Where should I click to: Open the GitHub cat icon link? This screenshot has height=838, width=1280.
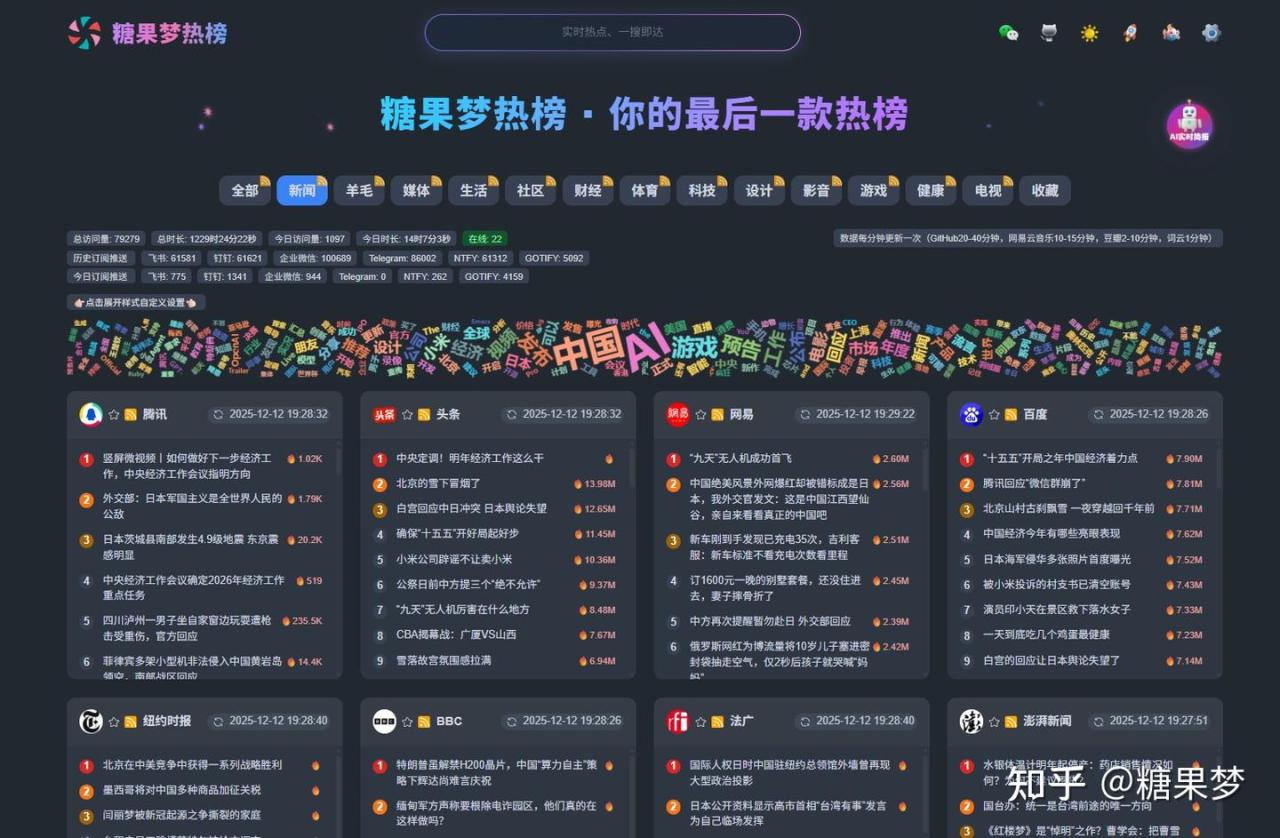click(x=1048, y=33)
